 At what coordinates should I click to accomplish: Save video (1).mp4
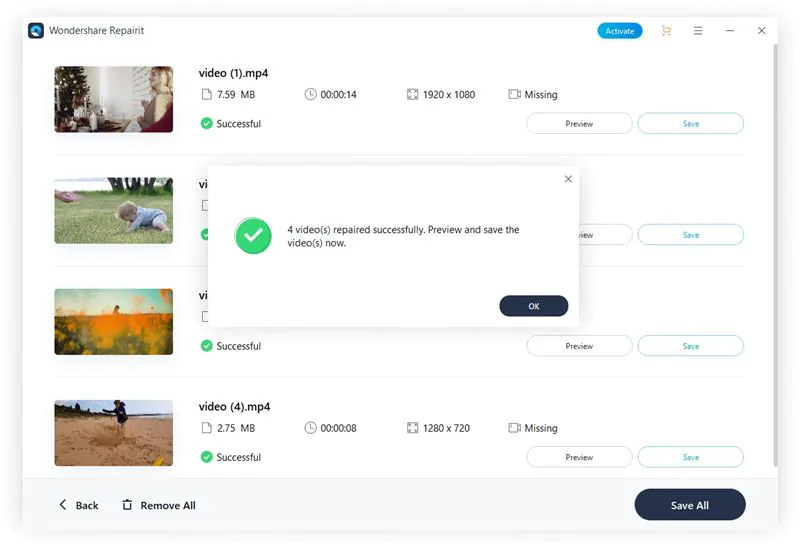[690, 124]
